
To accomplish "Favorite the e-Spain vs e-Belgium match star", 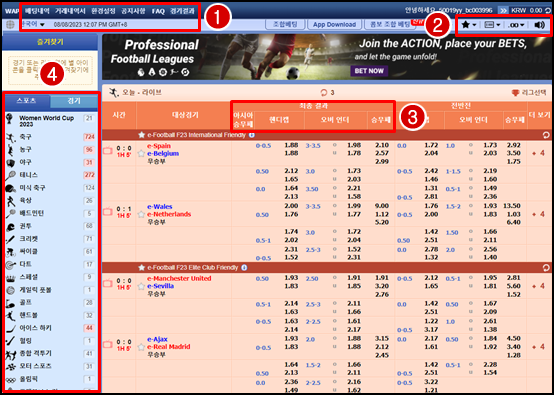I will click(x=141, y=153).
